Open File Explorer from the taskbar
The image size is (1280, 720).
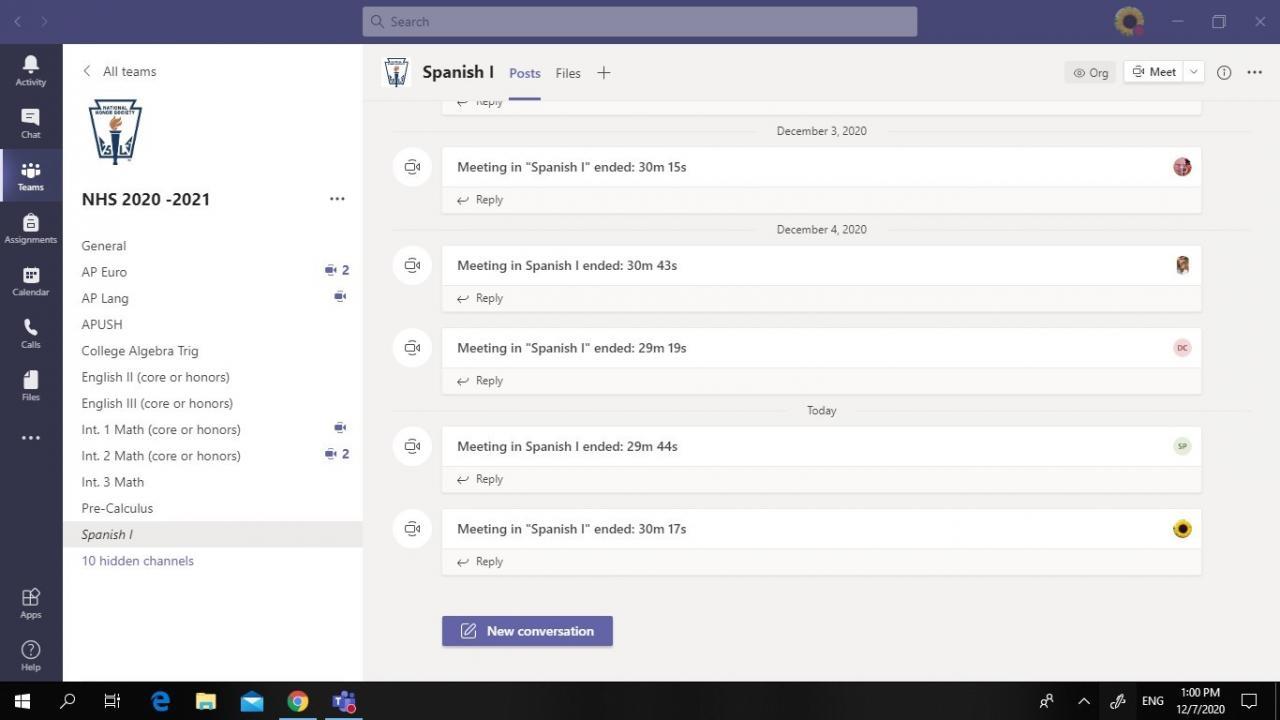[x=206, y=701]
